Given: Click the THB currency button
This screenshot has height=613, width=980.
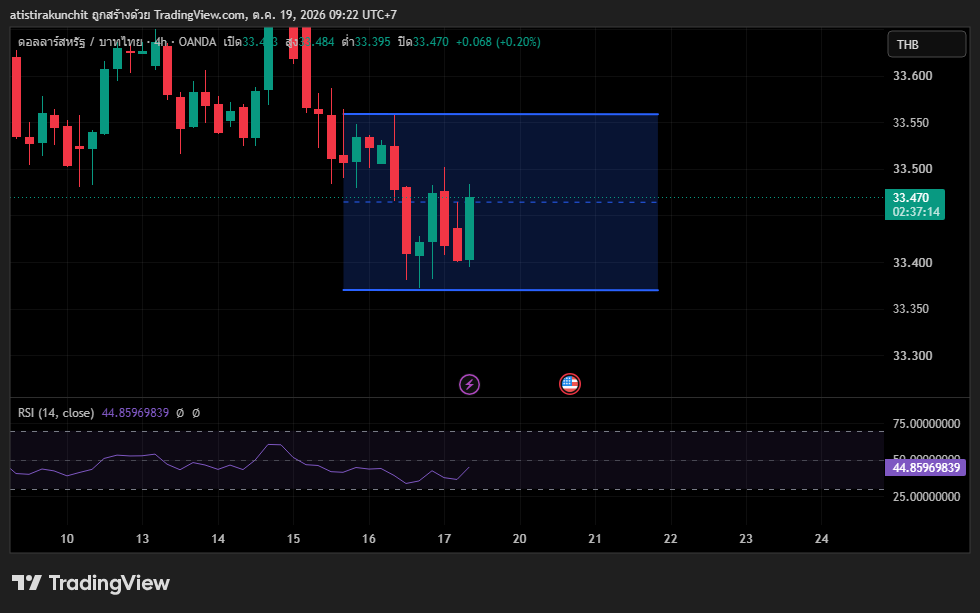Looking at the screenshot, I should pyautogui.click(x=926, y=44).
